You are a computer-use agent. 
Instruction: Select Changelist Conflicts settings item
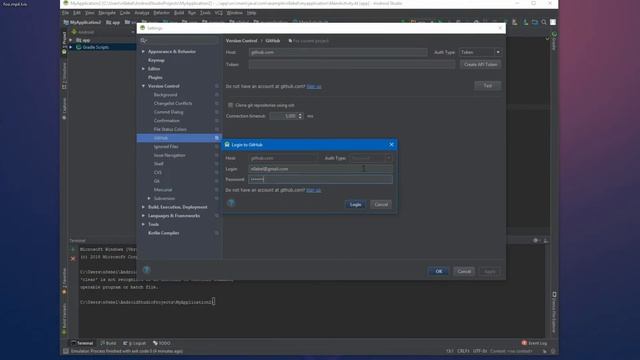pyautogui.click(x=173, y=103)
